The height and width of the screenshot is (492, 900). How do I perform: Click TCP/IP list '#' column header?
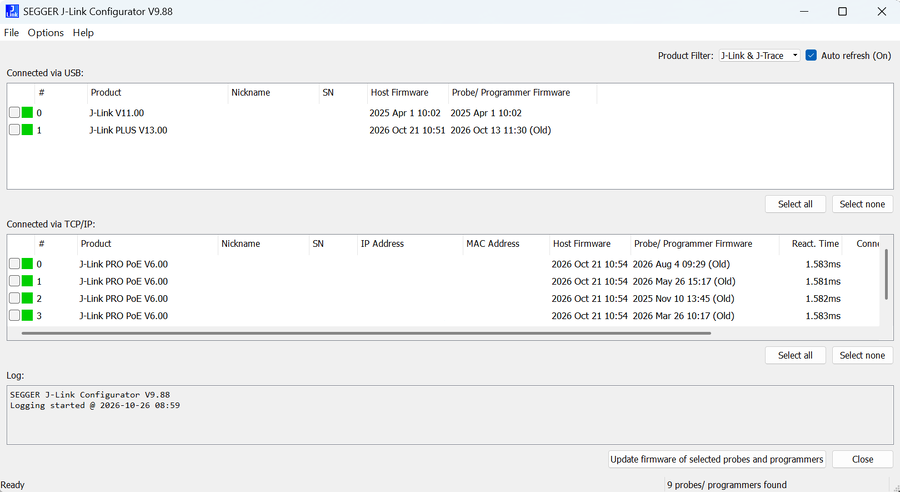point(56,244)
